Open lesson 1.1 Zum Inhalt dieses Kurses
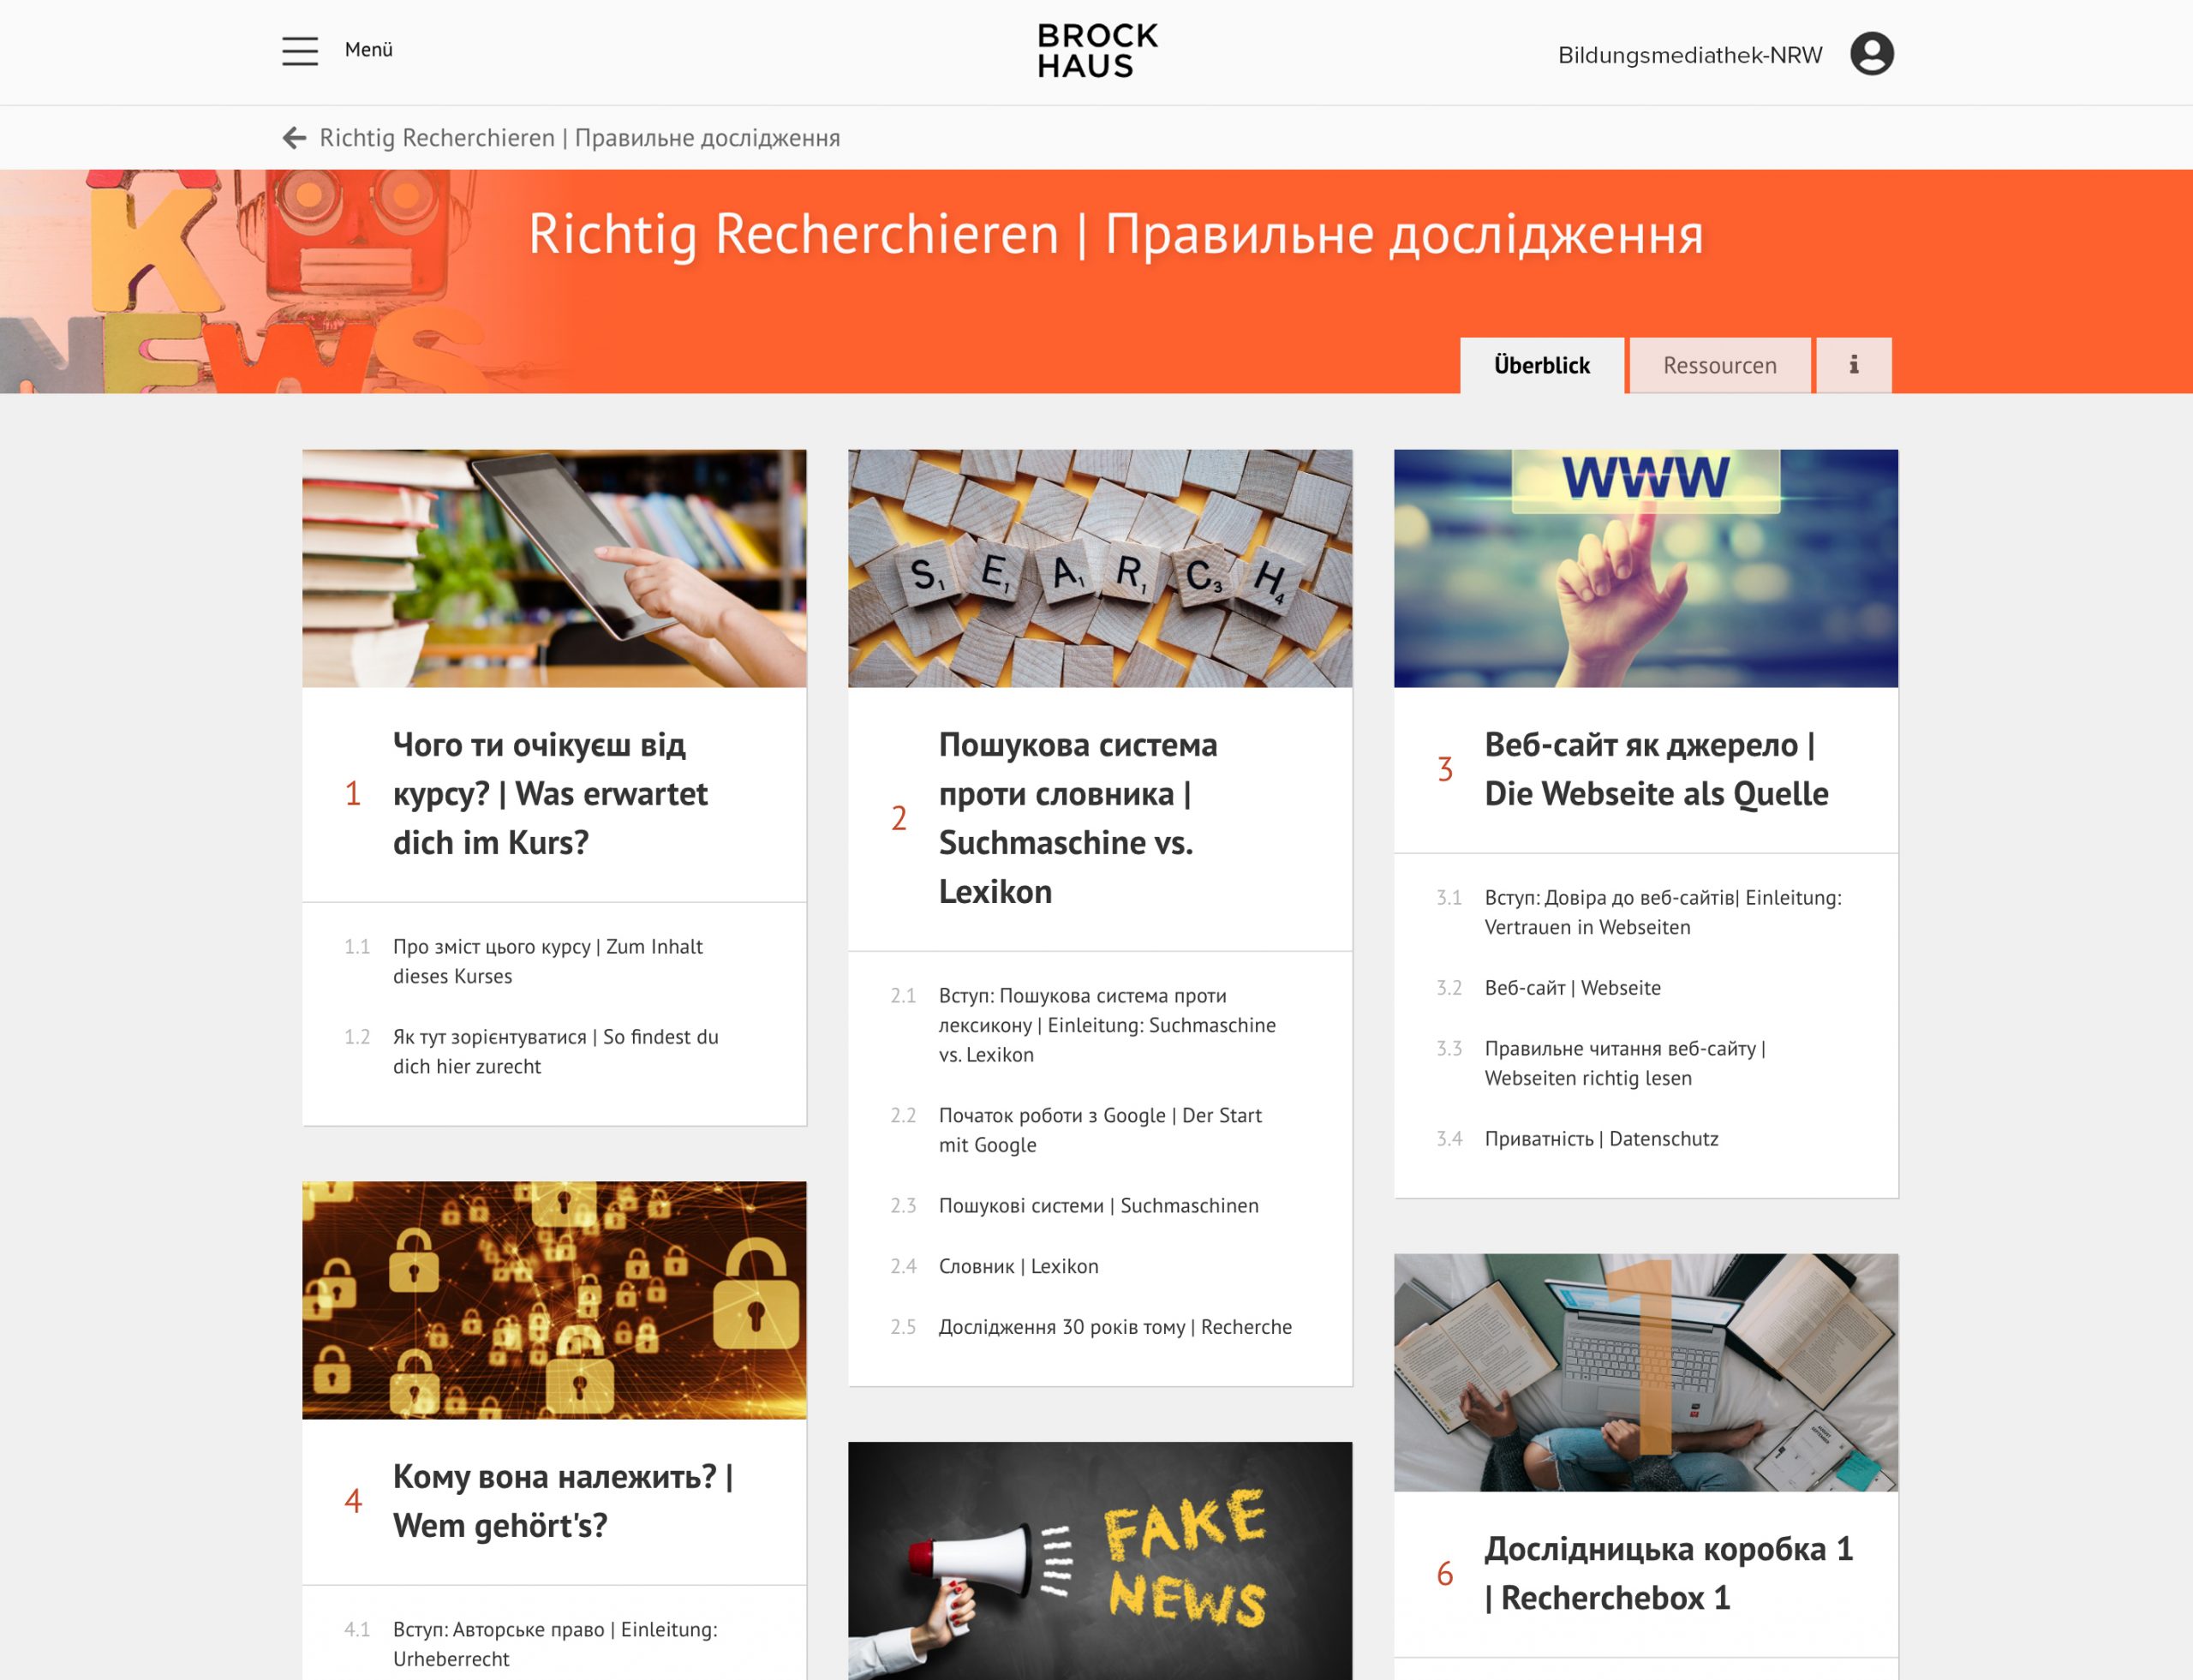 click(548, 961)
